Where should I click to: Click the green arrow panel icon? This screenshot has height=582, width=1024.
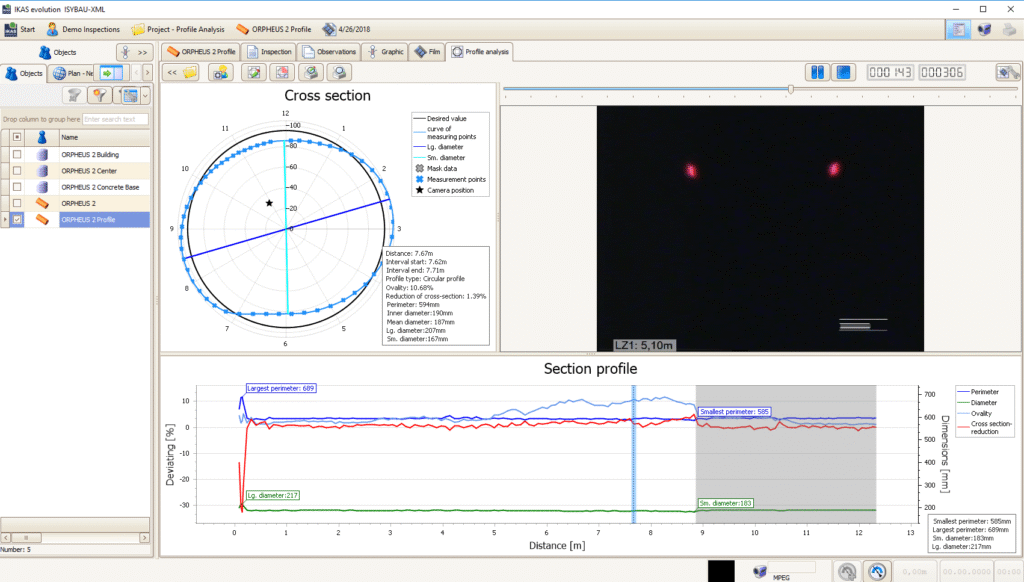coord(111,73)
